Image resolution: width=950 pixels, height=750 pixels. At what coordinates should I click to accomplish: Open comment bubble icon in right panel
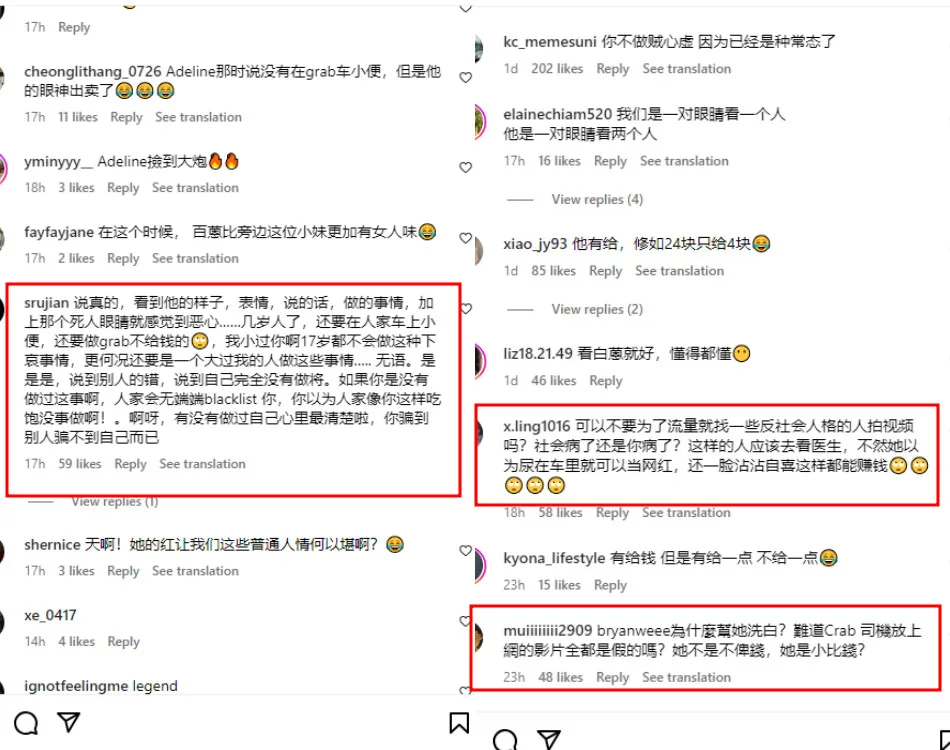coord(505,740)
